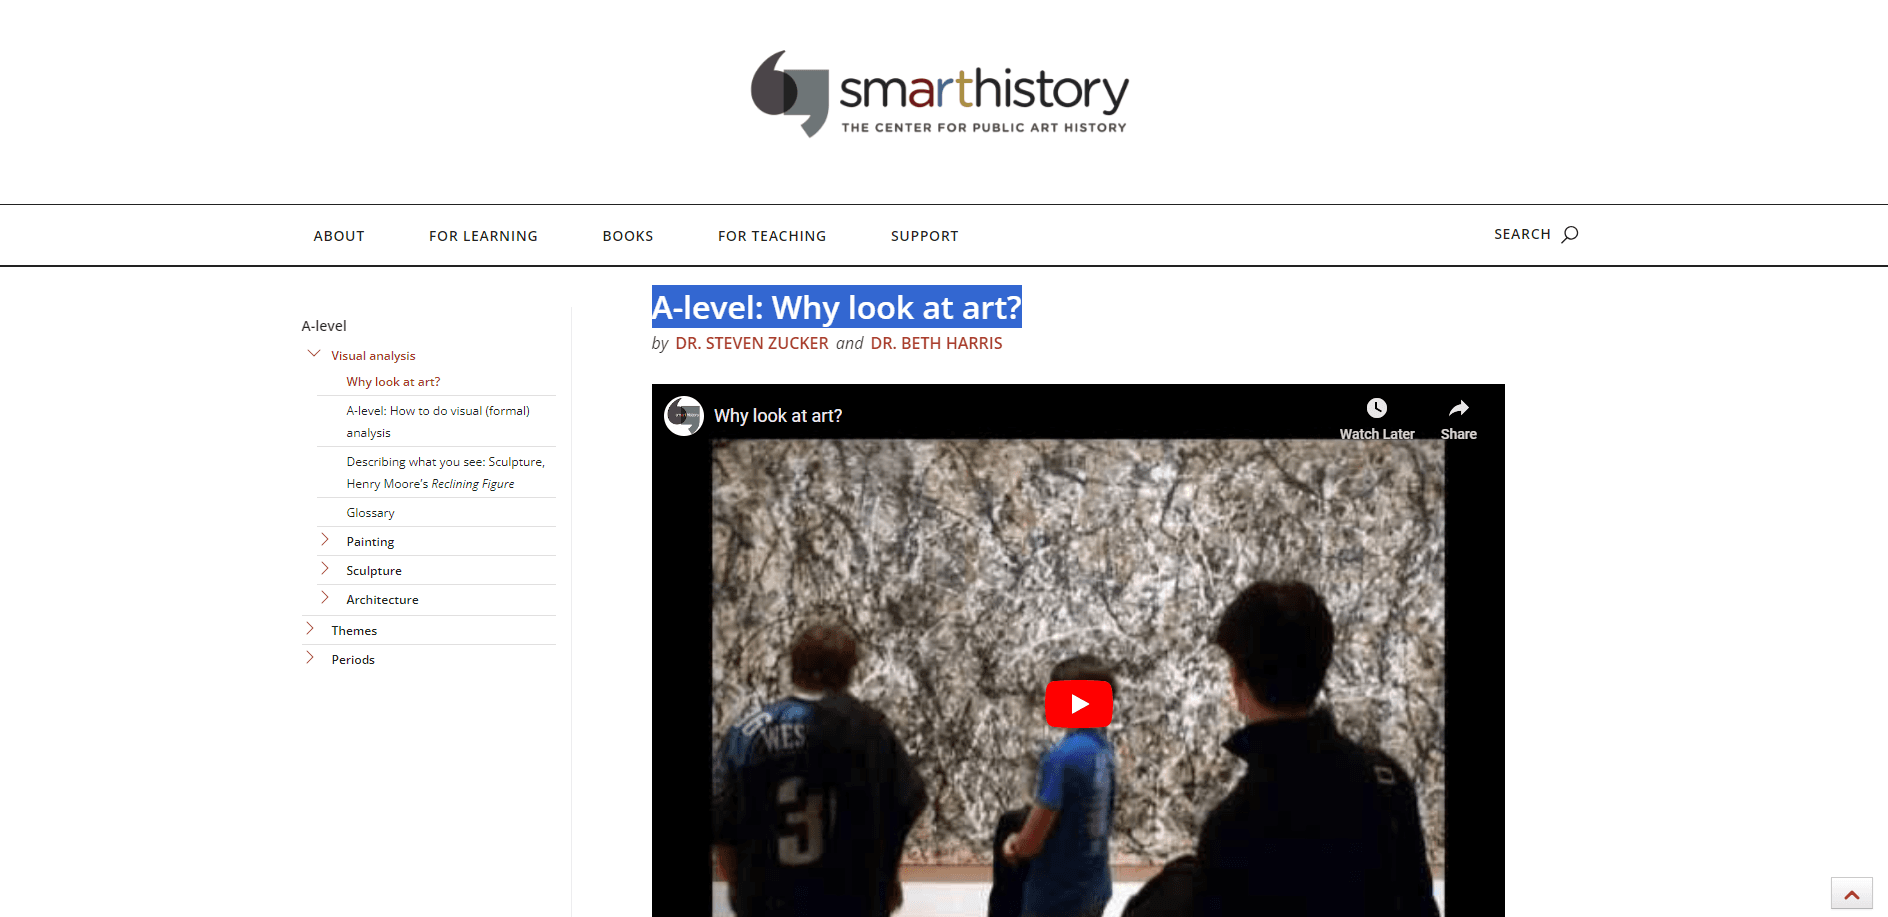Expand the Sculpture section
Screen dimensions: 1888x917
point(324,569)
